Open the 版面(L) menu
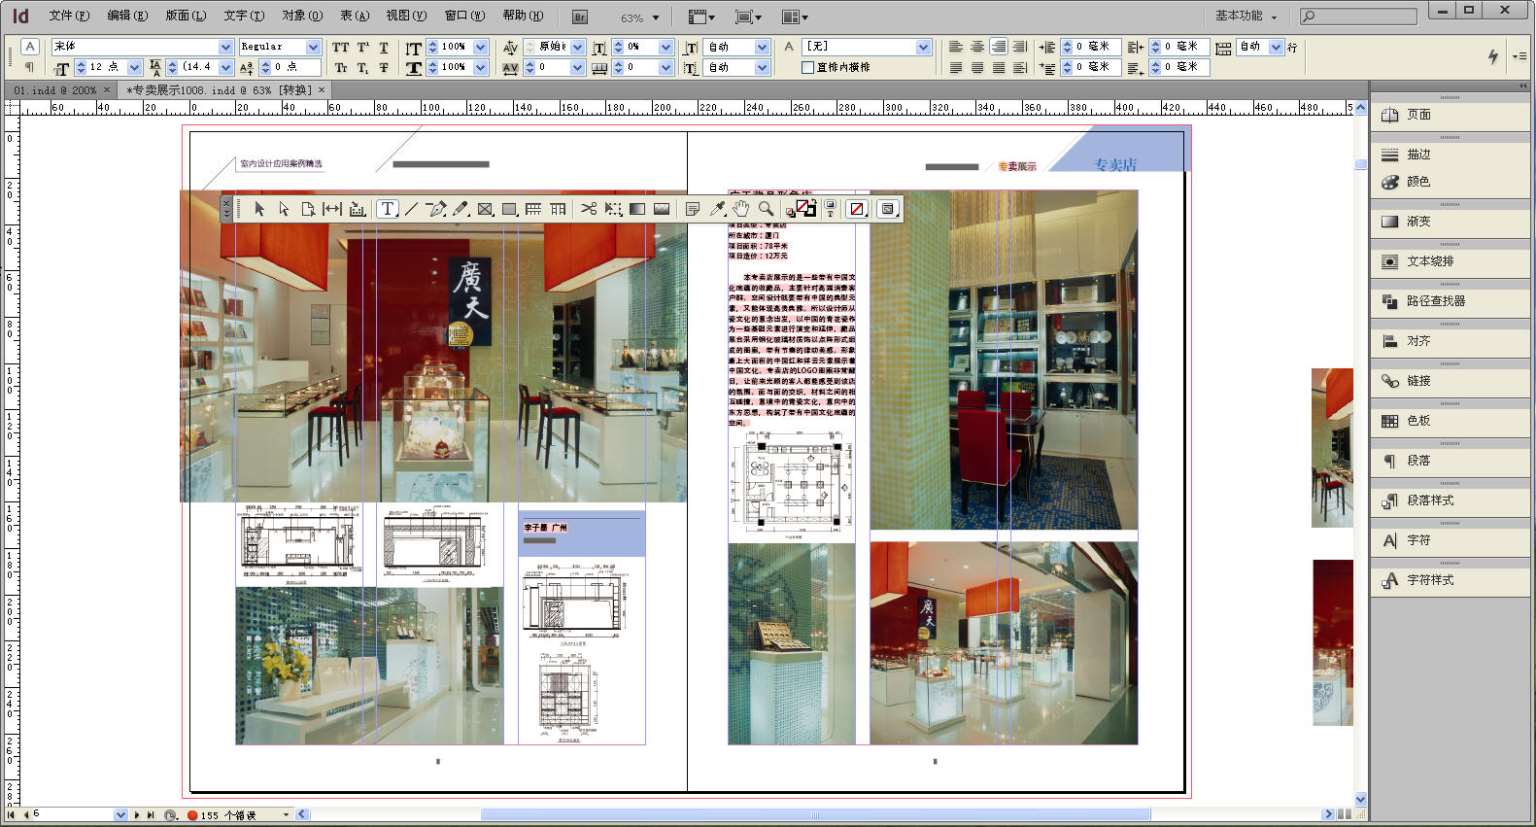This screenshot has width=1536, height=827. (185, 16)
